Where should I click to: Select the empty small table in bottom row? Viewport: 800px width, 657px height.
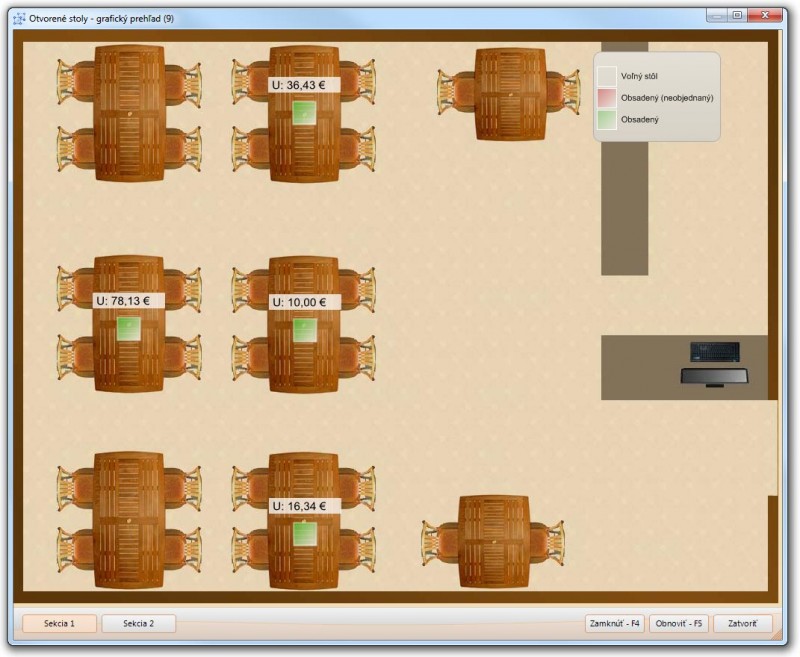(x=494, y=541)
